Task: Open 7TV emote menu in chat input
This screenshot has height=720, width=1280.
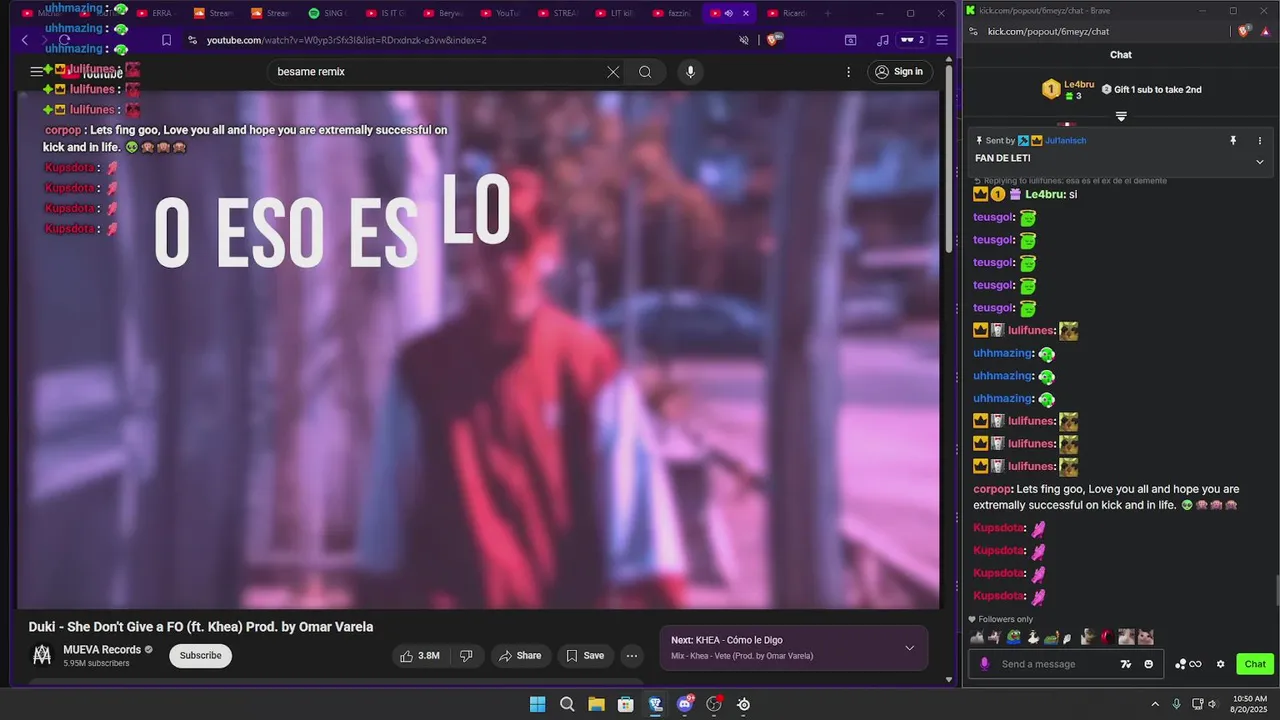Action: tap(1126, 664)
